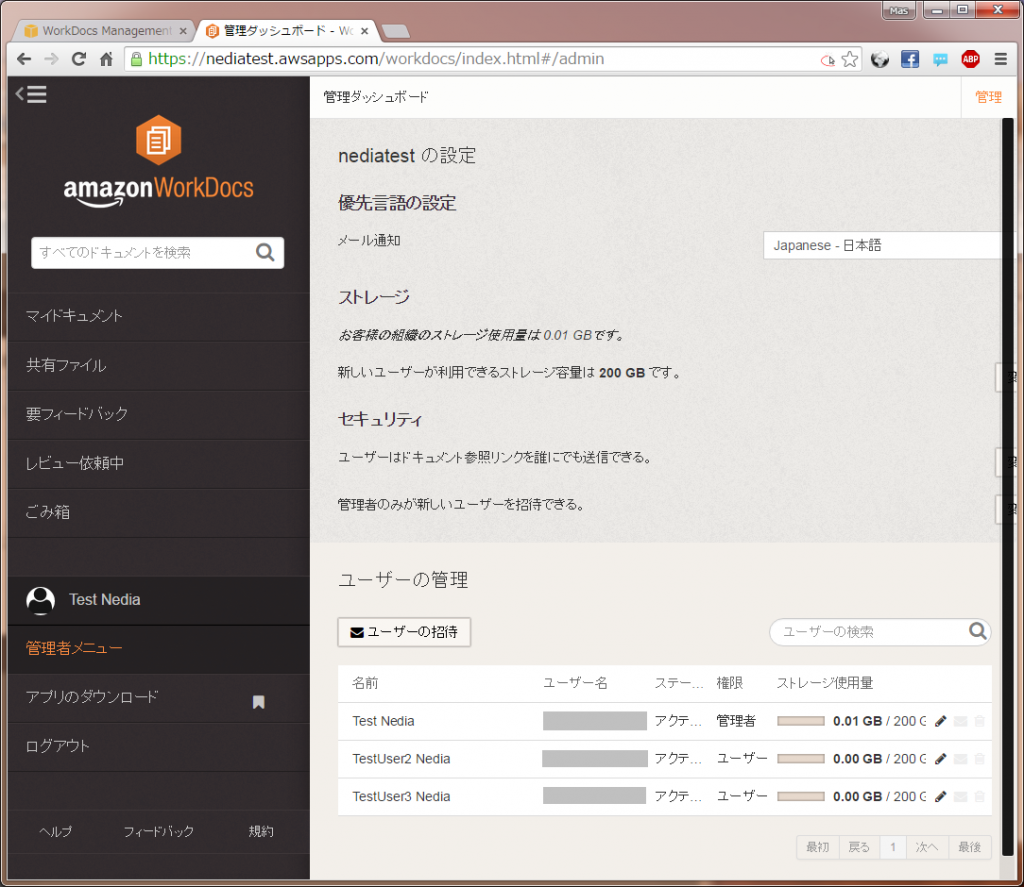
Task: Edit Test Nedia with pencil icon
Action: [x=940, y=721]
